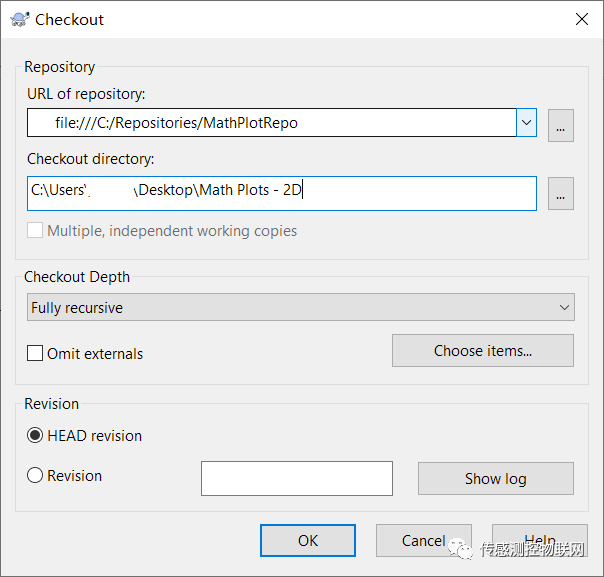Focus the Revision number input box

(296, 478)
